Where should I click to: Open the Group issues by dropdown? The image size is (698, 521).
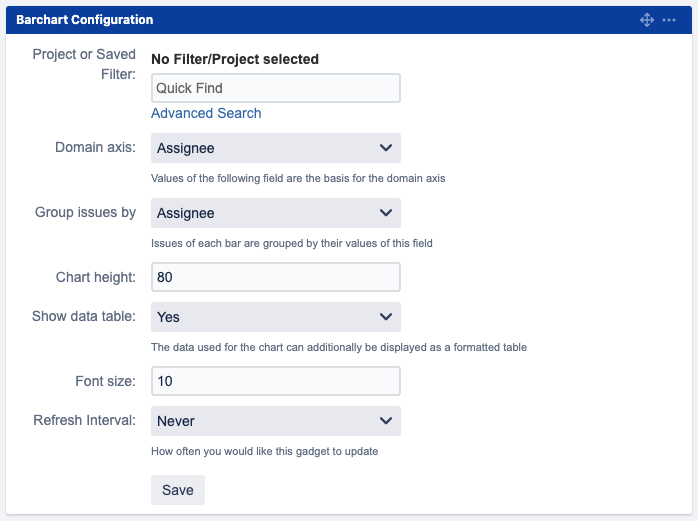click(x=275, y=213)
